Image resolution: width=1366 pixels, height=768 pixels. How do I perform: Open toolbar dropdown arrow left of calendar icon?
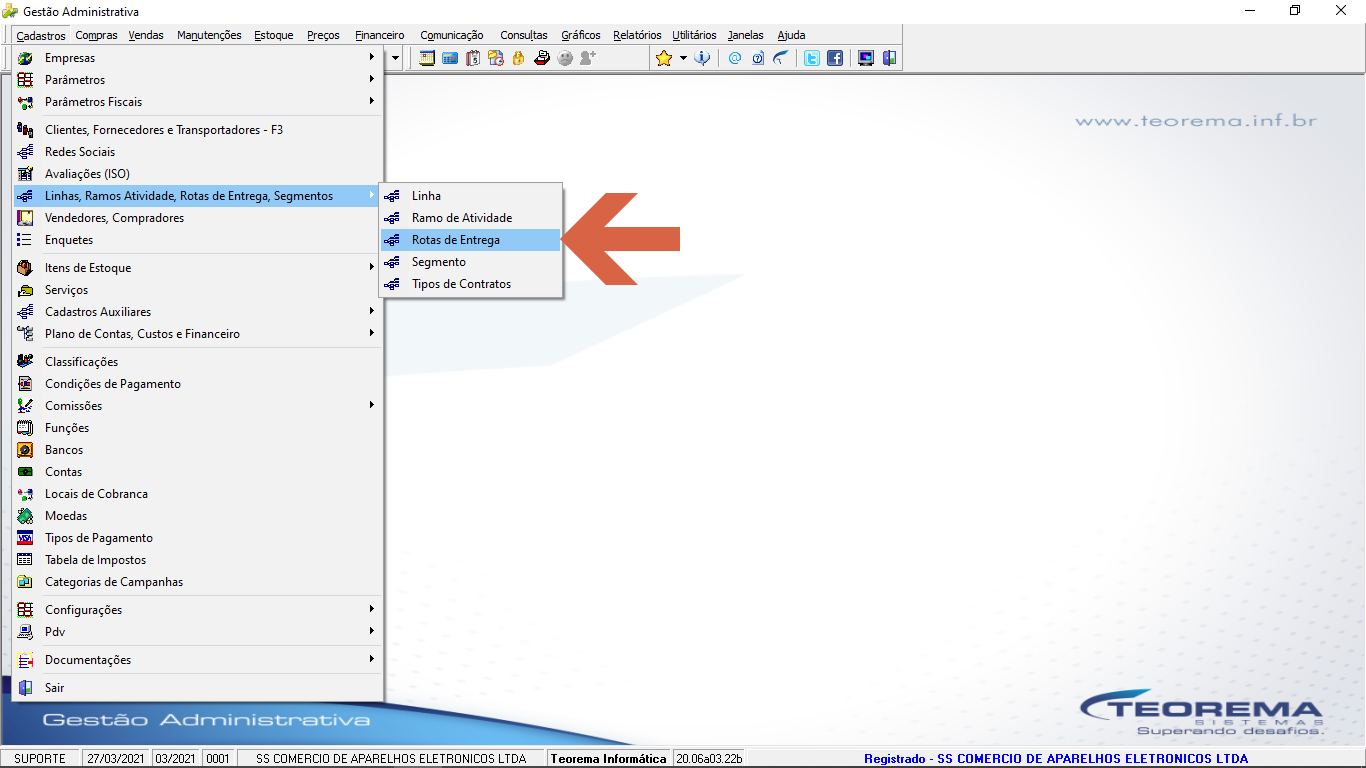coord(395,58)
